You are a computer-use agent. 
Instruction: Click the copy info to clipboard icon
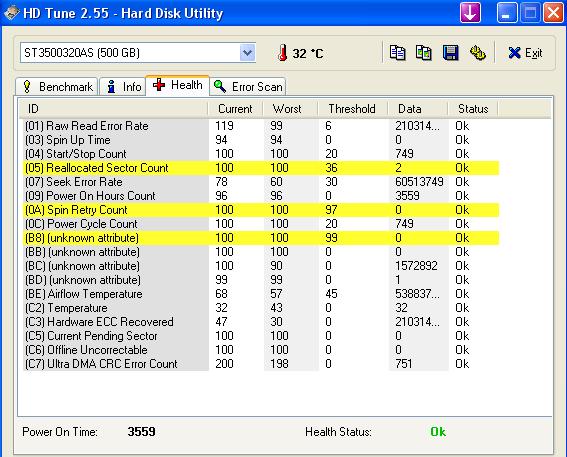(397, 53)
